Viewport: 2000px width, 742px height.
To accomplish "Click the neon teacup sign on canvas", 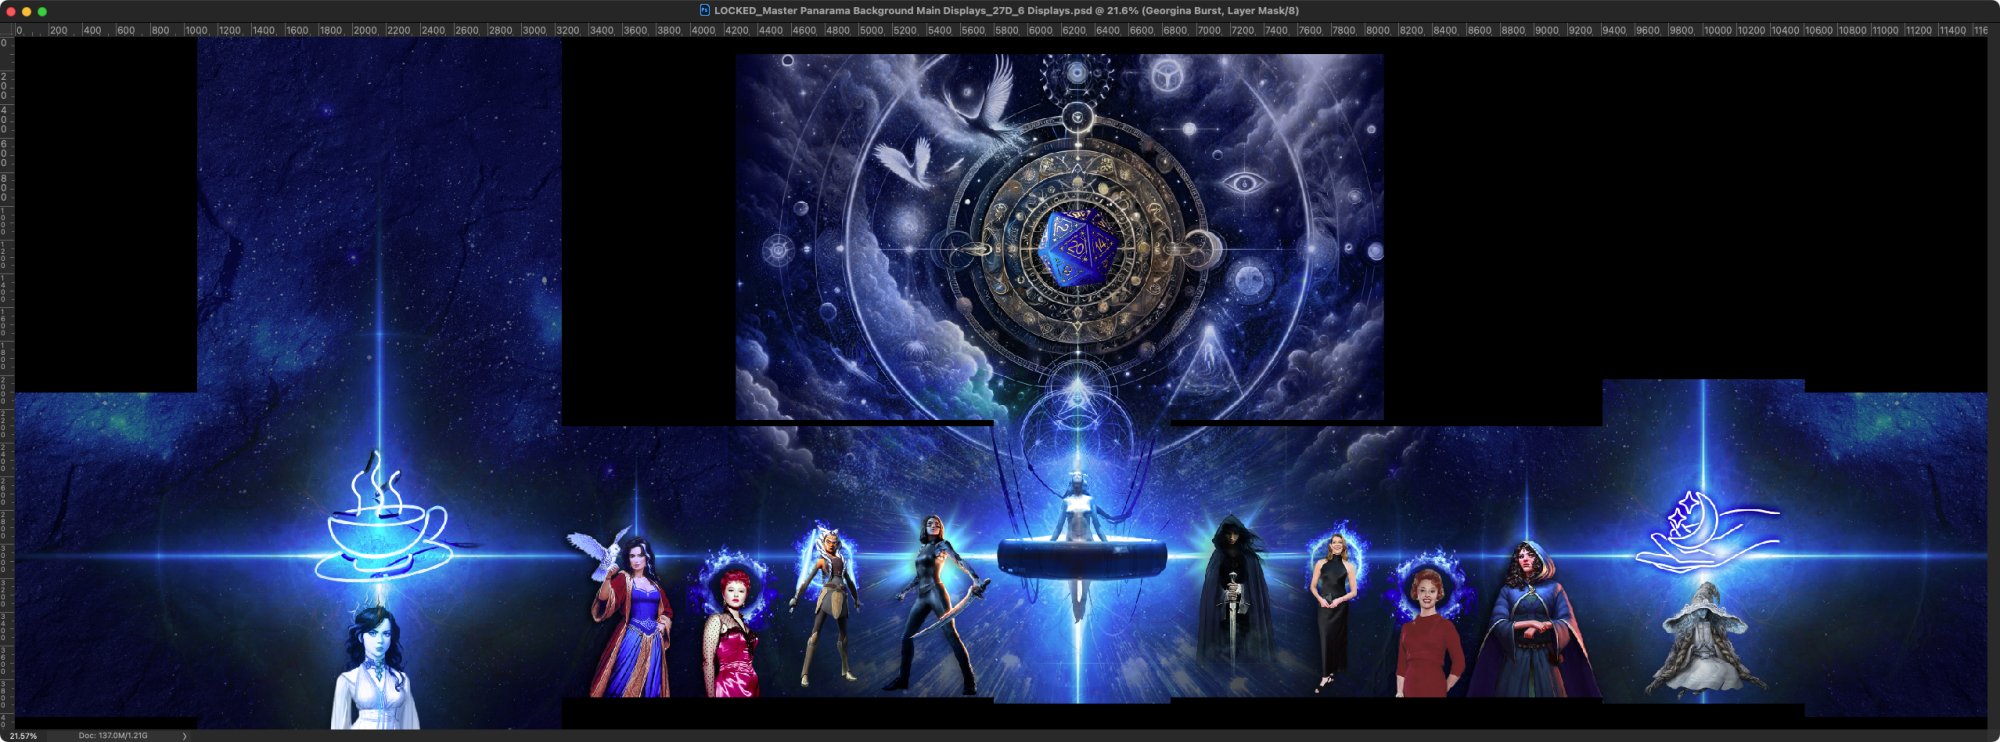I will tap(385, 519).
